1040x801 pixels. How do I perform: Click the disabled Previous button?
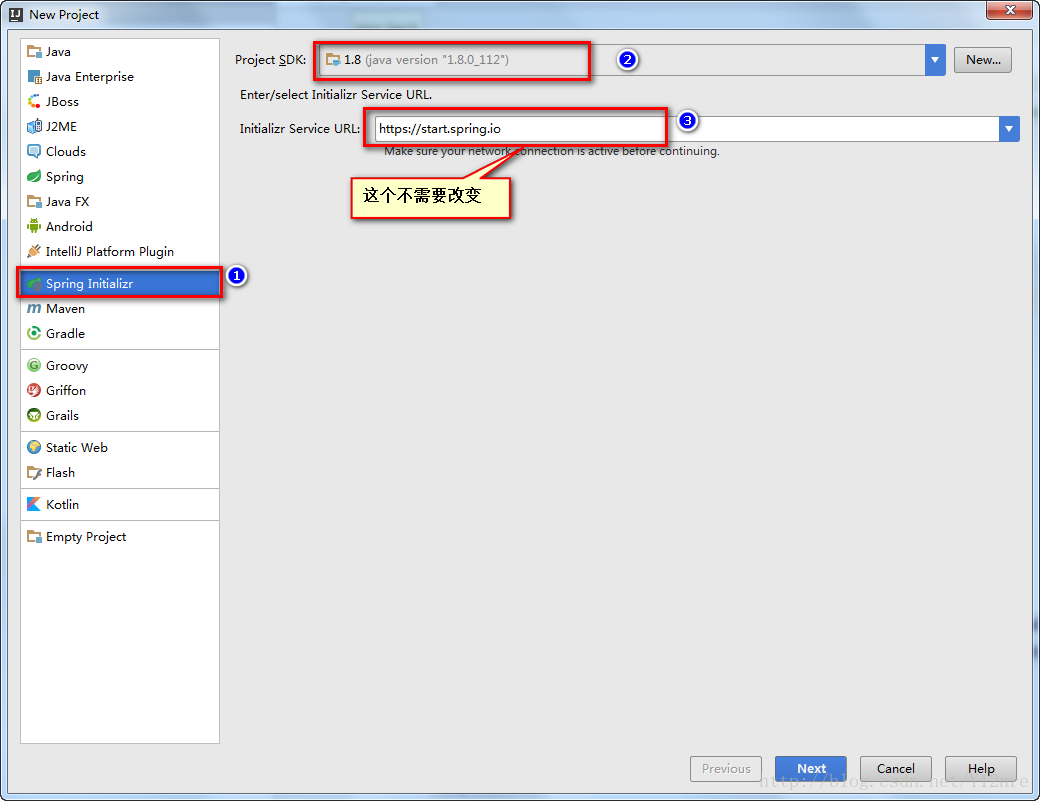(726, 769)
